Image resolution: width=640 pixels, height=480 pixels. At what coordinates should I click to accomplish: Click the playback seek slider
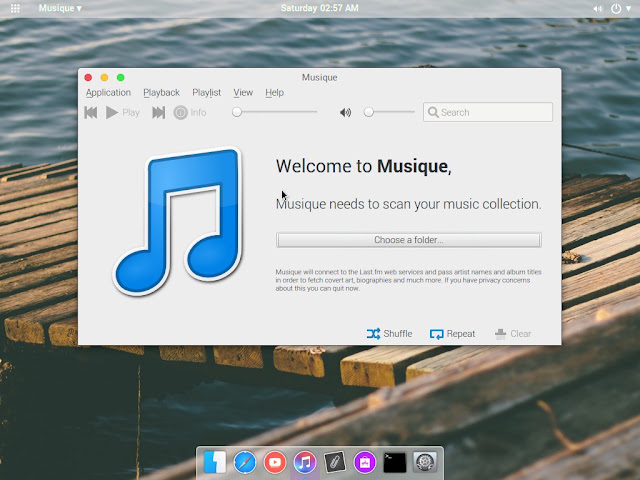coord(274,112)
